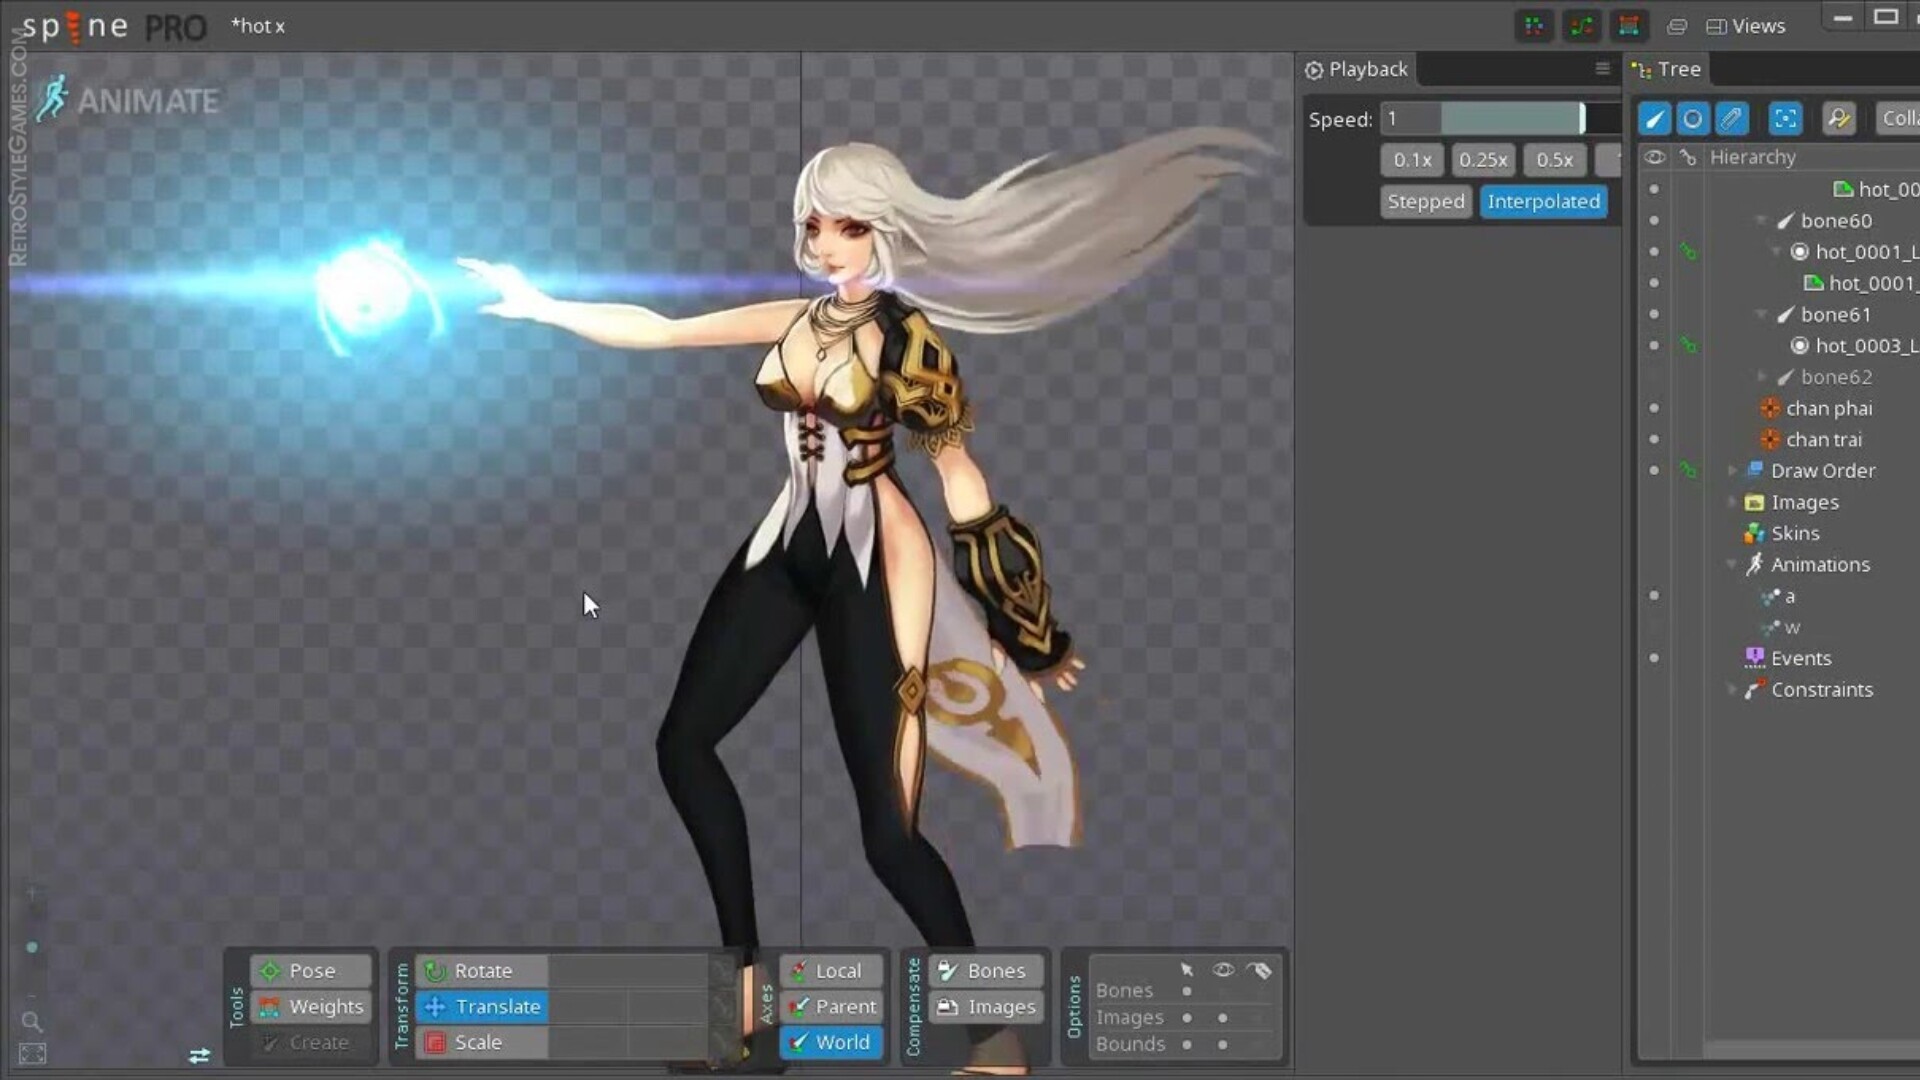This screenshot has height=1080, width=1920.
Task: Select the Translate transform tool
Action: click(x=481, y=1006)
